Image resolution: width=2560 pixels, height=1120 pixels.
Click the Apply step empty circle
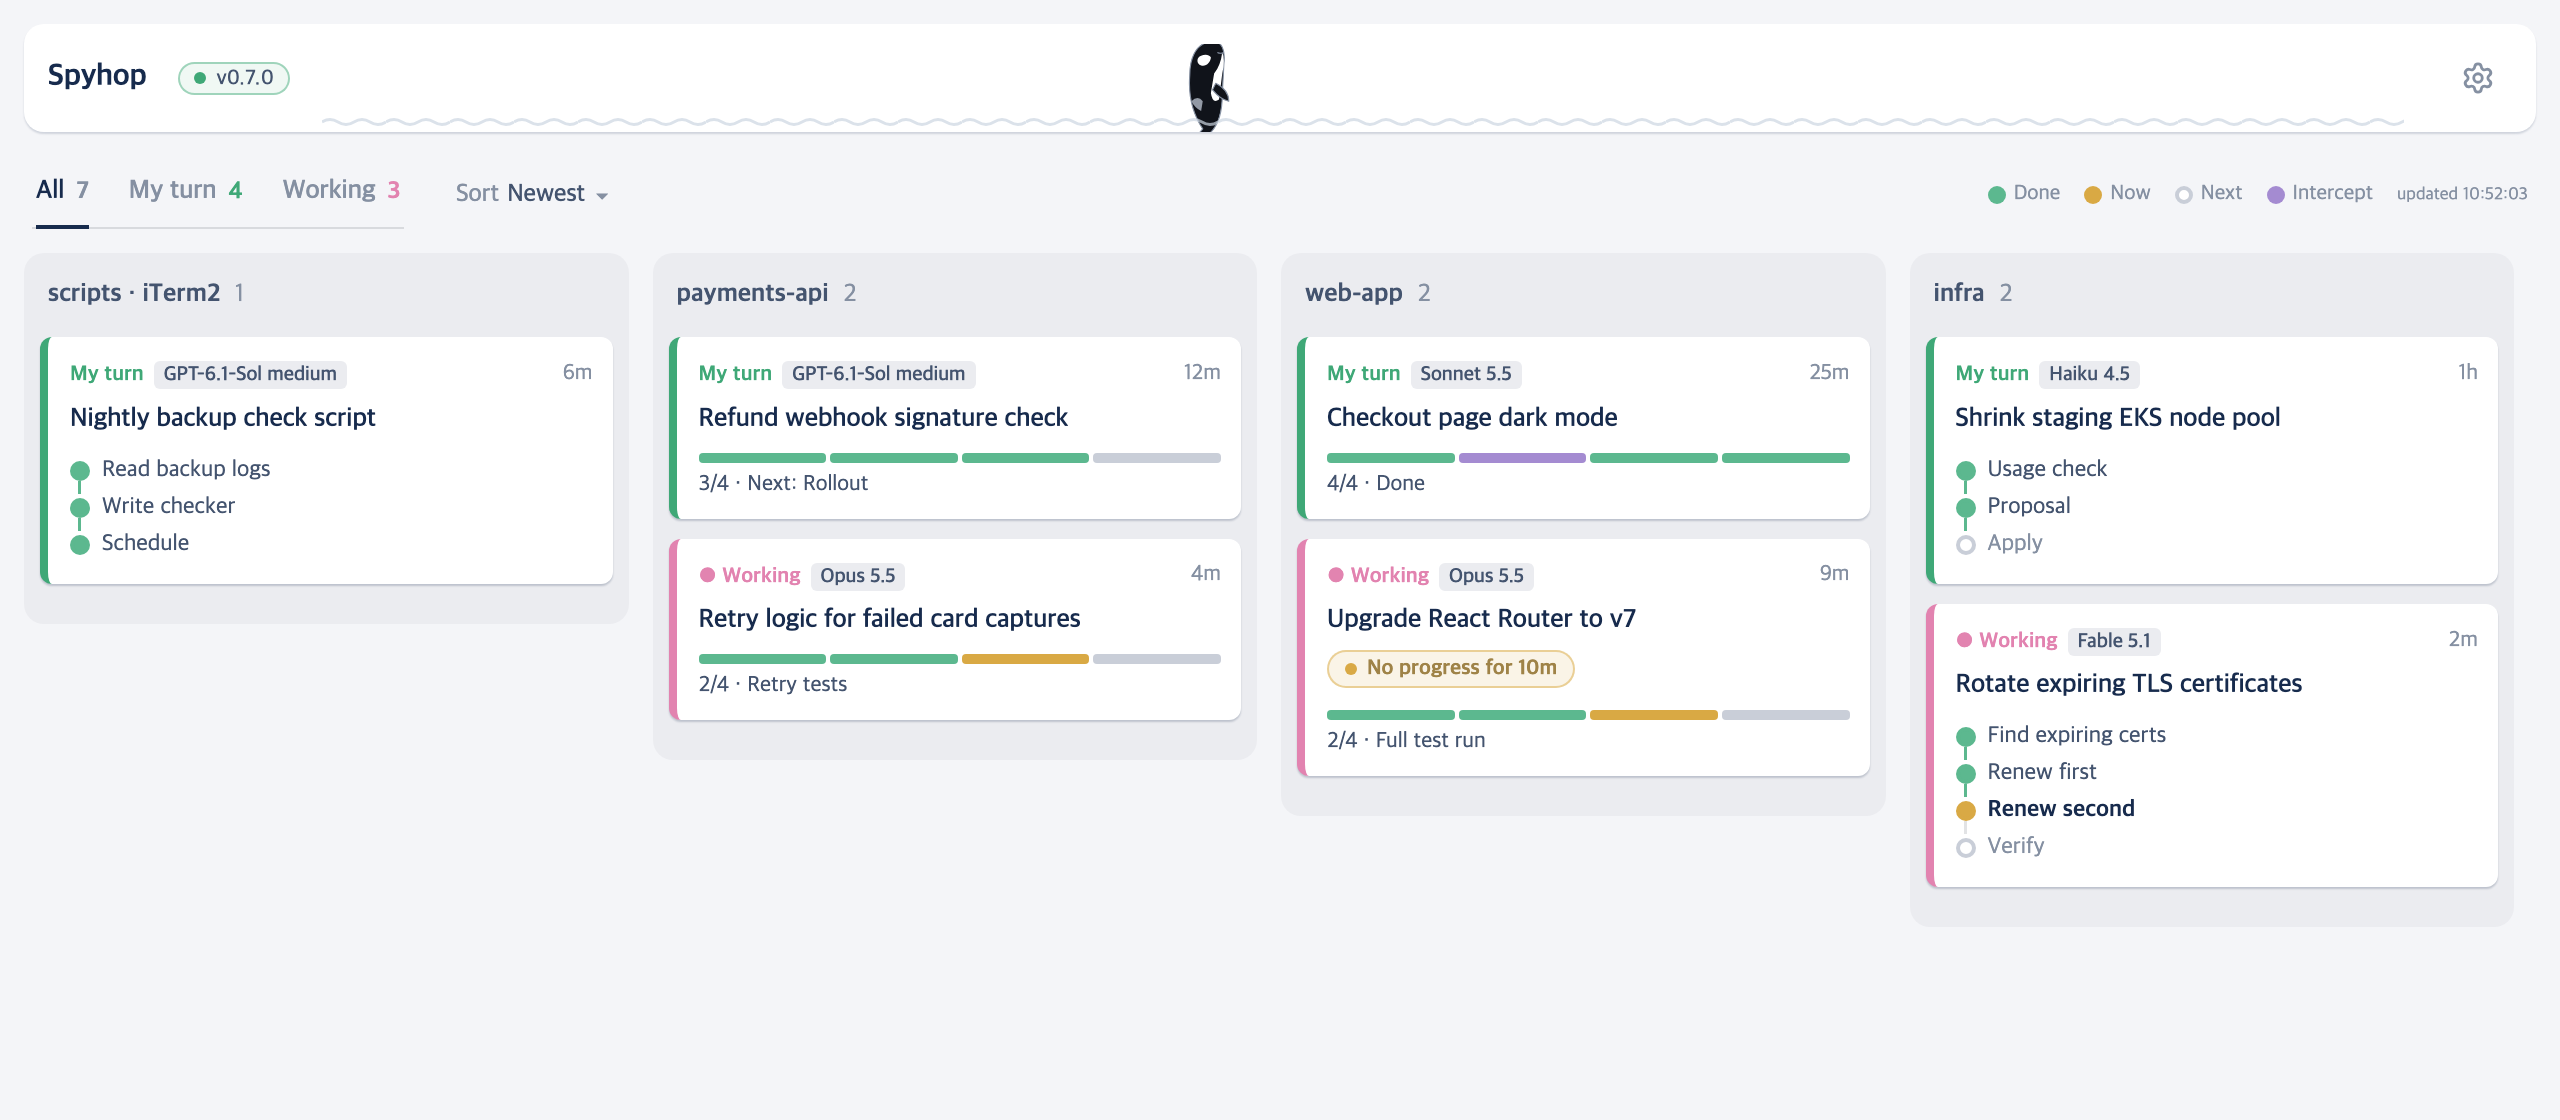[1966, 544]
